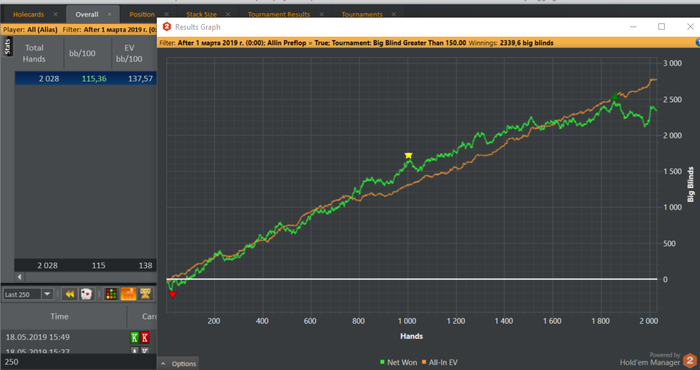
Task: Click the Allin Preflop = True filter text
Action: [296, 43]
